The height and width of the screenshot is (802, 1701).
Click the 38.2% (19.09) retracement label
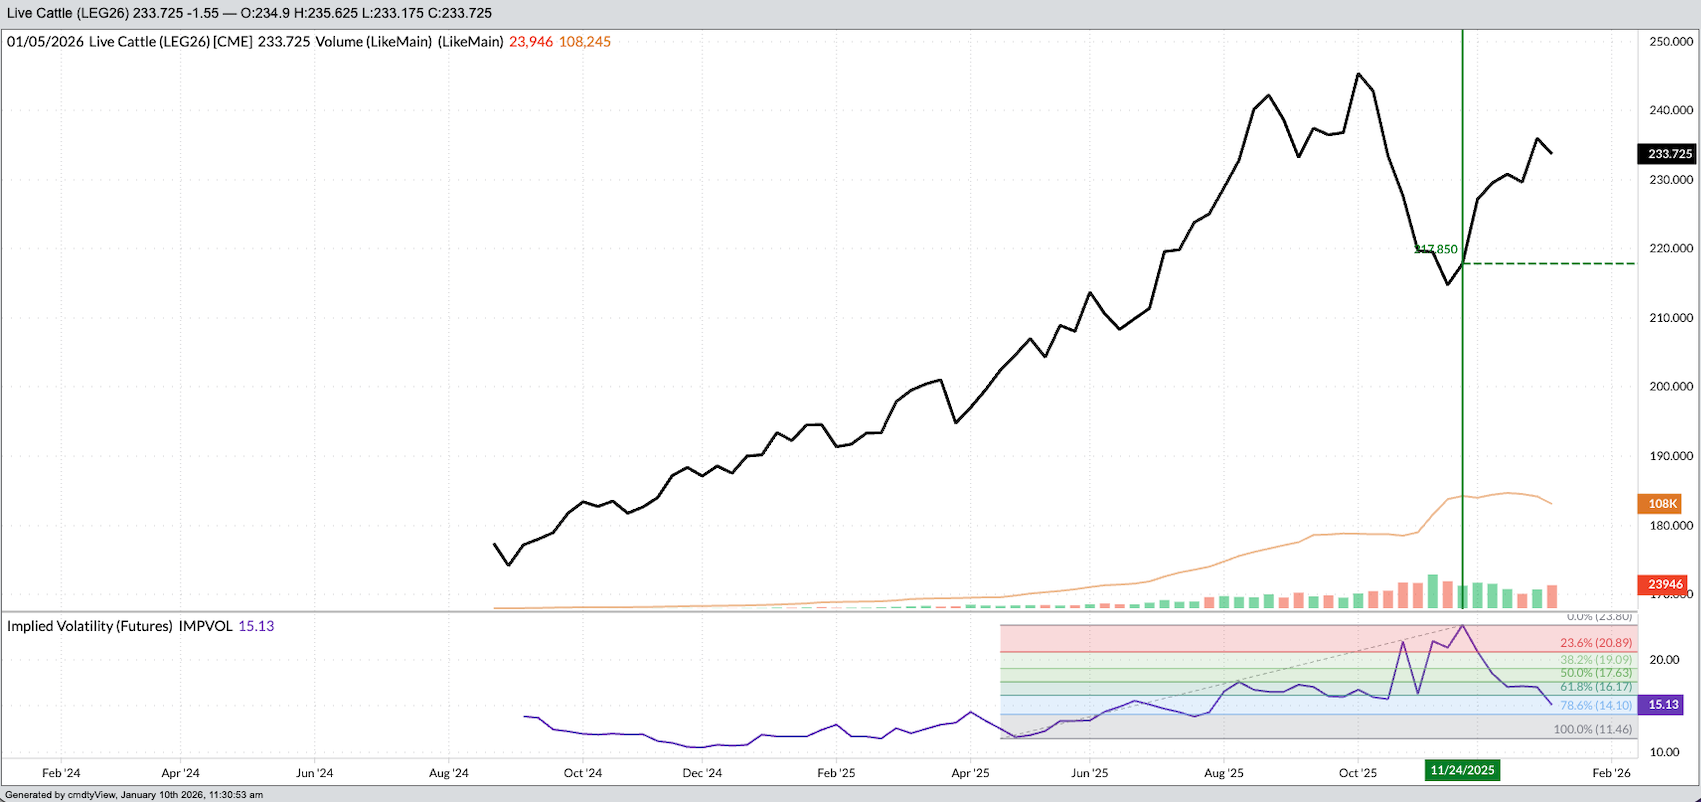coord(1595,660)
